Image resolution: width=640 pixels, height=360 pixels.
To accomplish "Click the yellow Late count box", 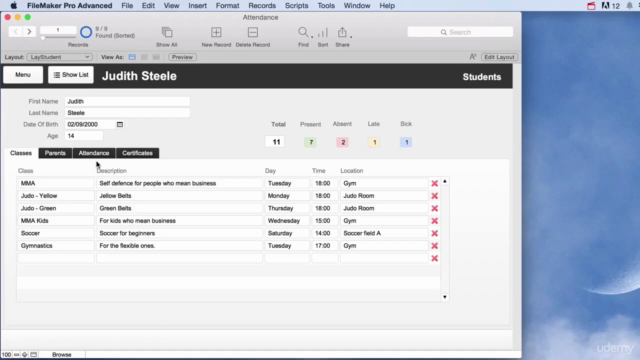I will point(374,142).
